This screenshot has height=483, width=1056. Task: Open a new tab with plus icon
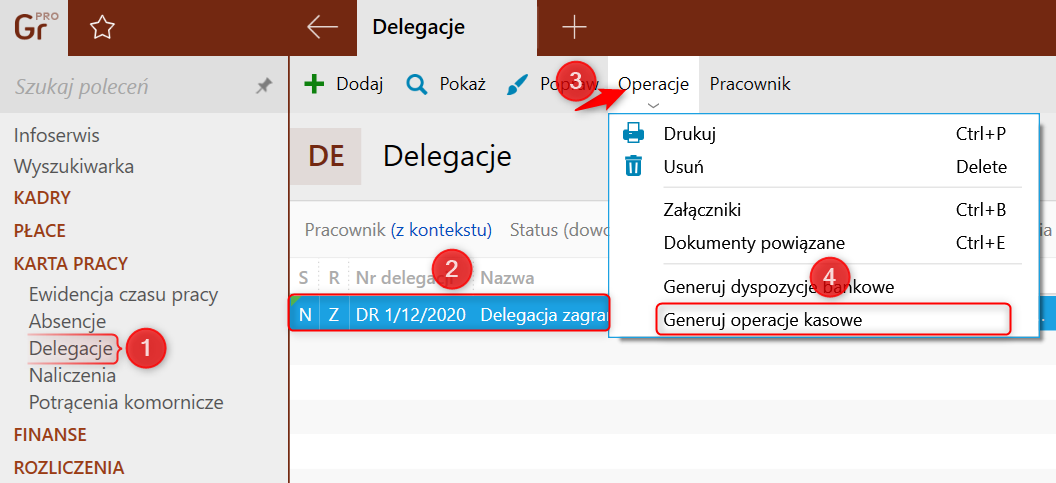pyautogui.click(x=574, y=27)
